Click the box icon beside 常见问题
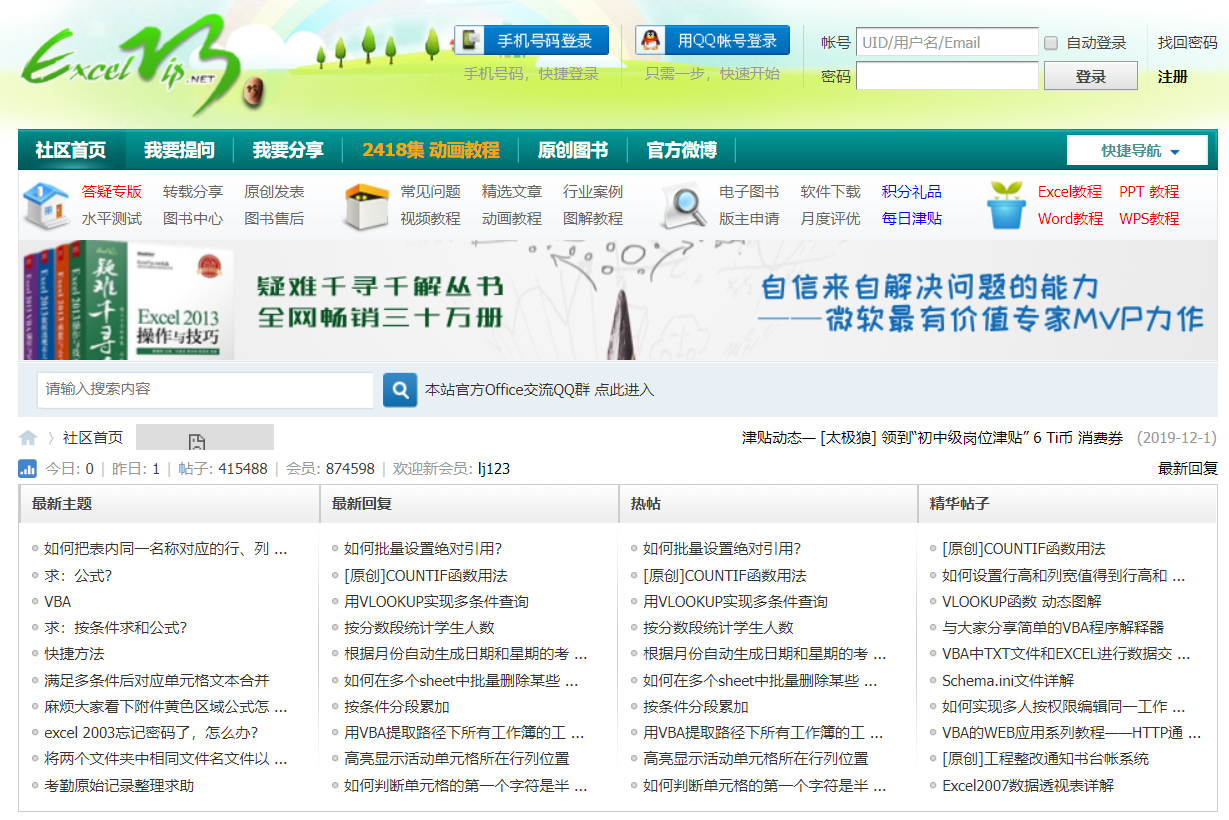Viewport: 1229px width, 820px height. pyautogui.click(x=366, y=205)
